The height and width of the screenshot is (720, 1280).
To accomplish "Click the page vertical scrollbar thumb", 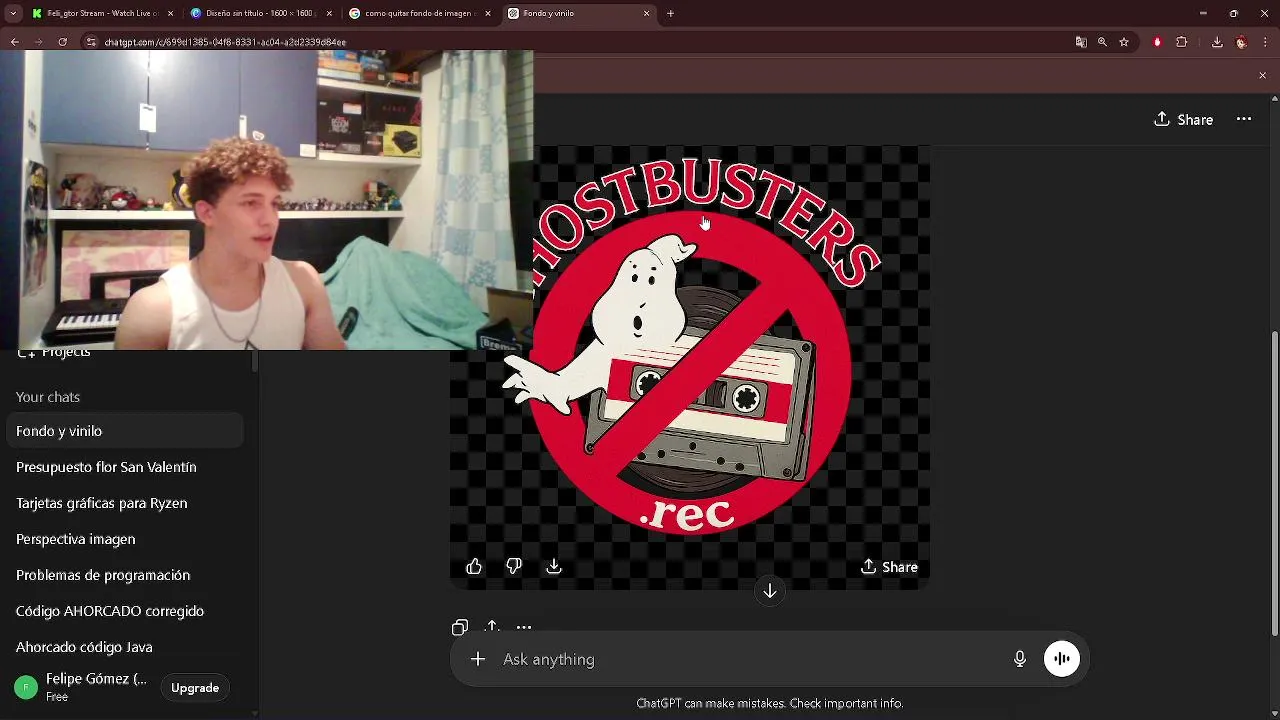I will [1274, 483].
